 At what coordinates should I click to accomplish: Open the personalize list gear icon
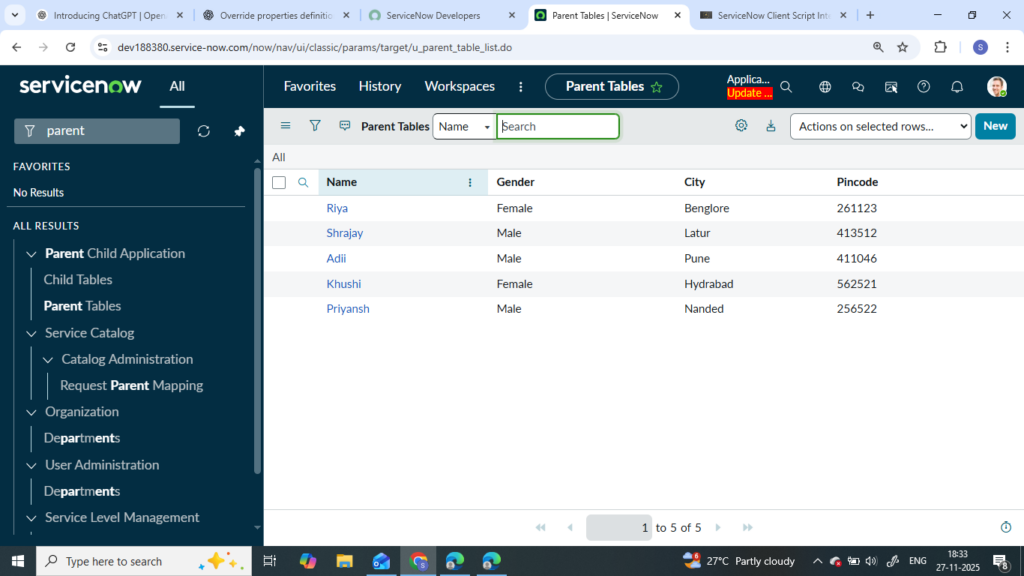coord(741,126)
